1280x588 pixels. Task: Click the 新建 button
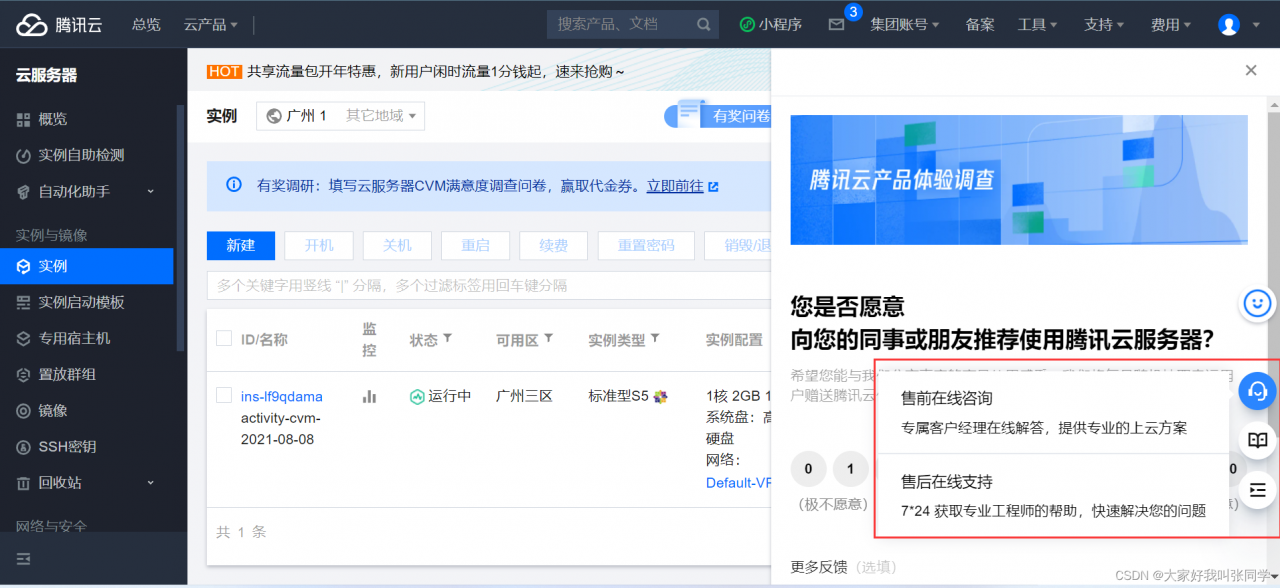[x=241, y=245]
